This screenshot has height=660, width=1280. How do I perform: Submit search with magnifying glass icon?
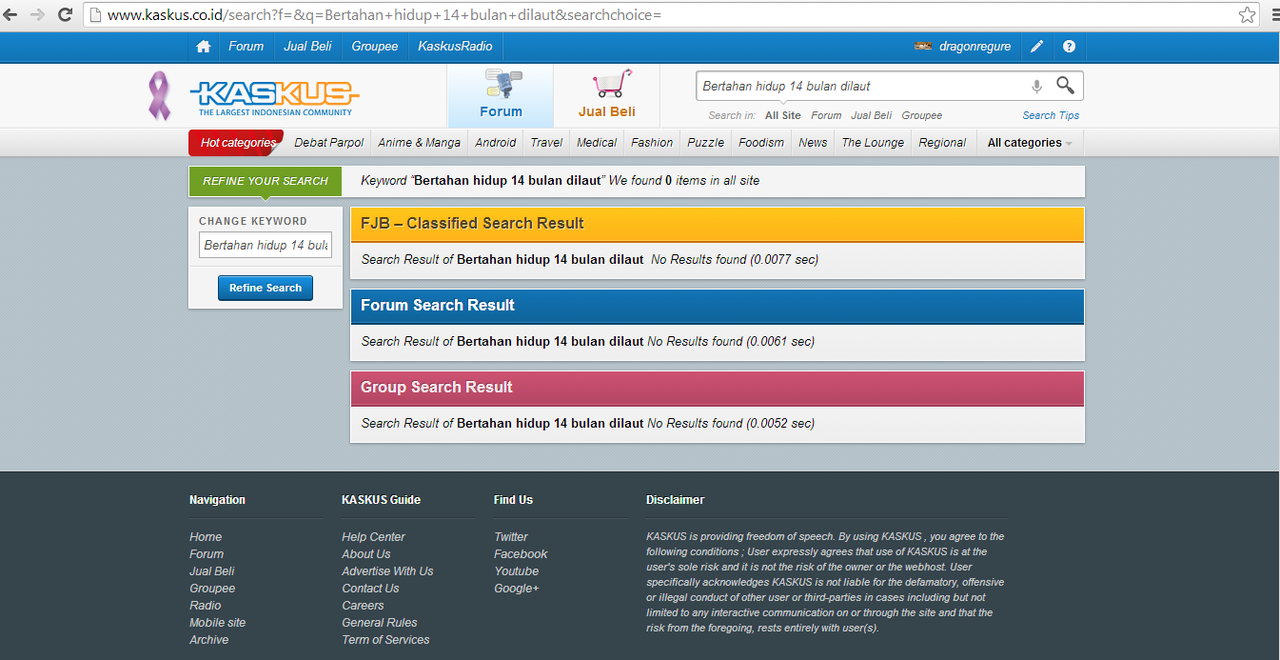tap(1066, 85)
